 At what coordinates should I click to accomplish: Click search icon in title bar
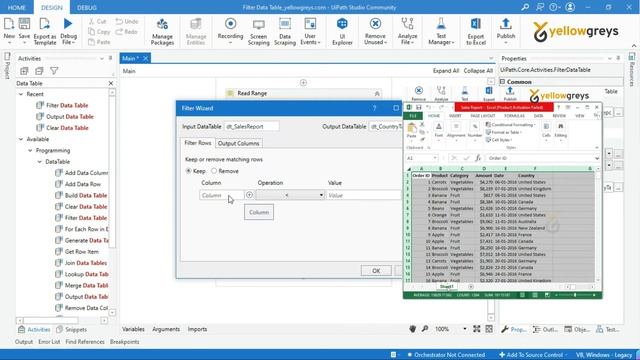(525, 7)
